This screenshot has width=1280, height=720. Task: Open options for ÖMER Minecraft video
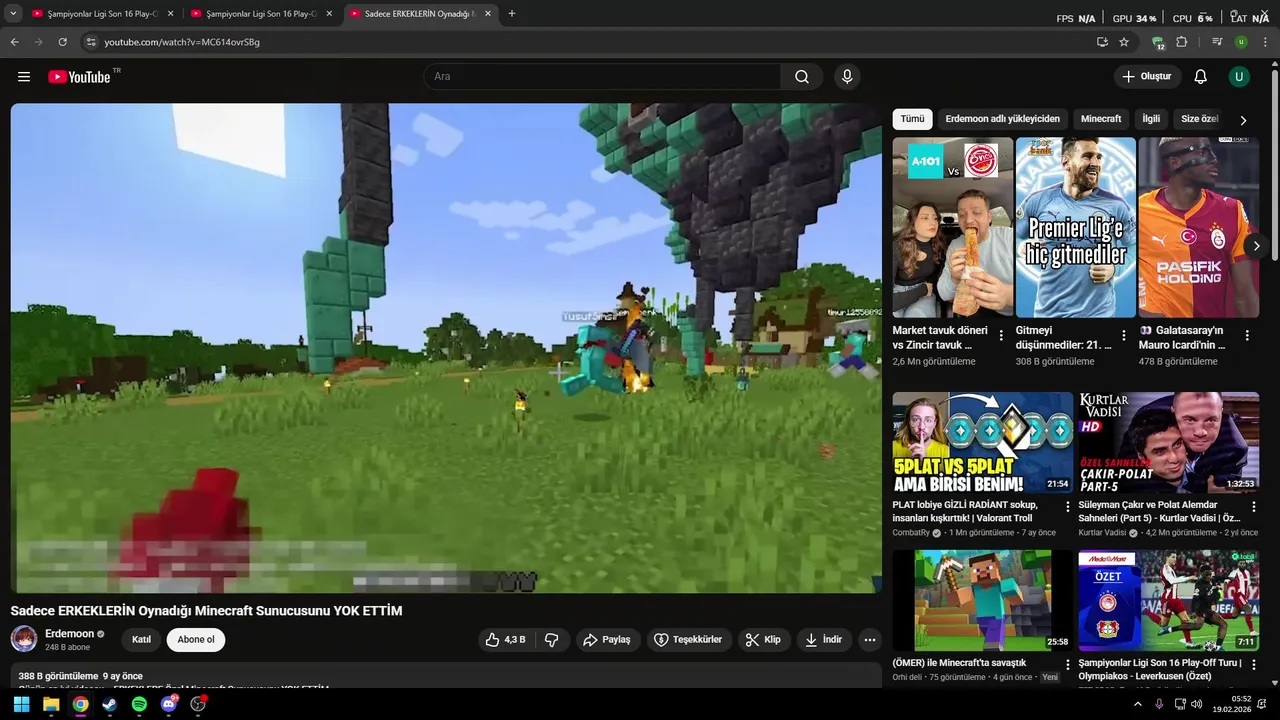coord(1067,665)
